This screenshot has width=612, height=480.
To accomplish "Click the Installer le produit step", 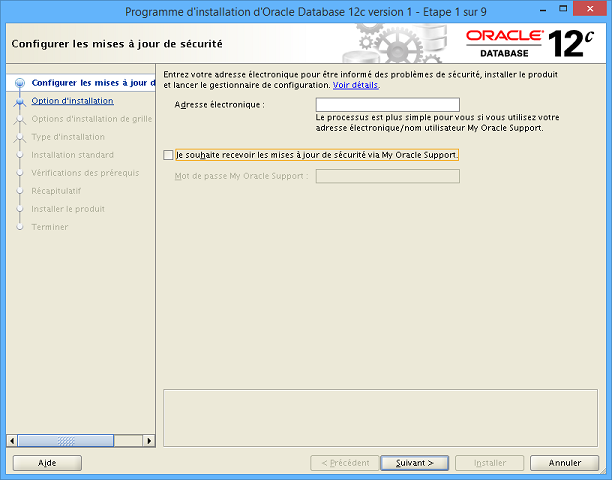I will (68, 209).
